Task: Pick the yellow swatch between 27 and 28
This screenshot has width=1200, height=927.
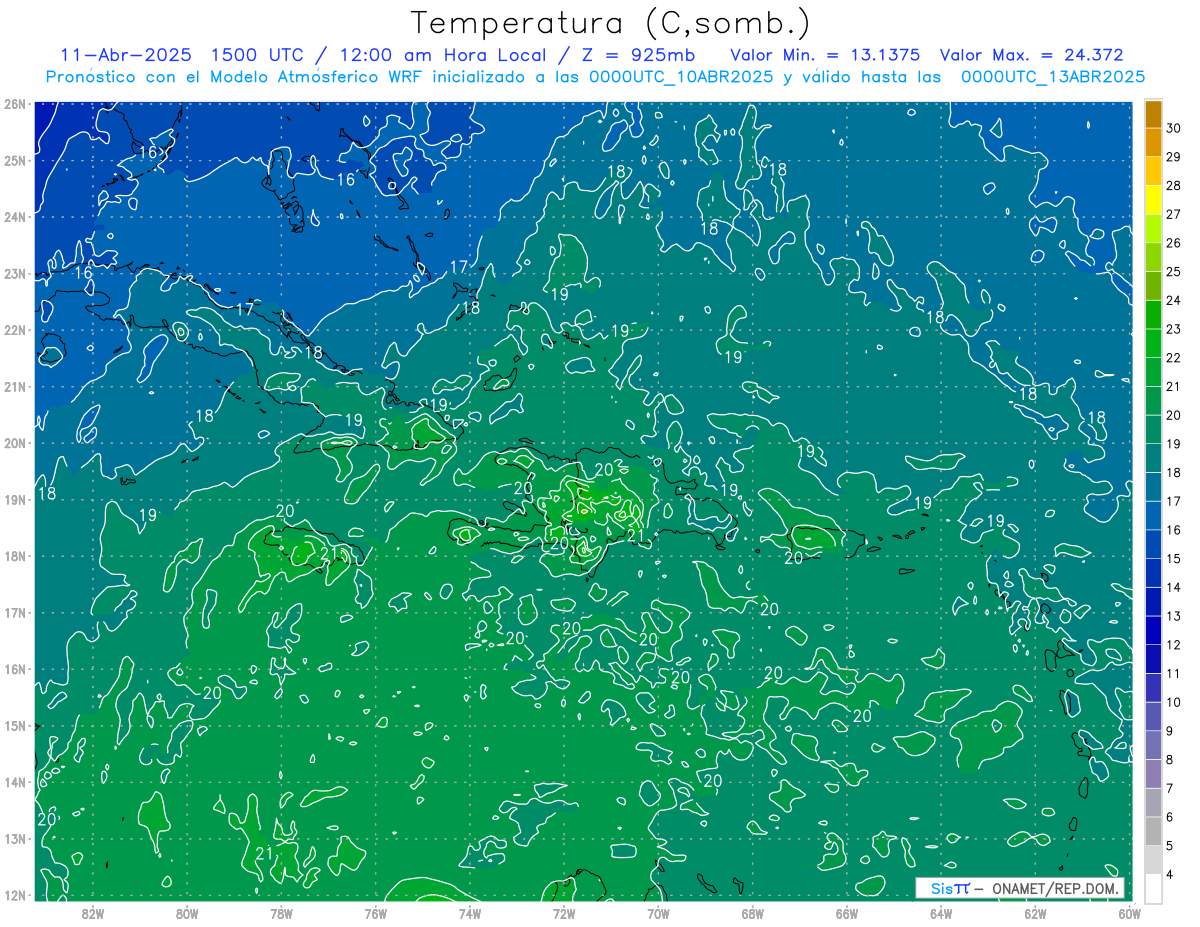Action: click(x=1153, y=201)
